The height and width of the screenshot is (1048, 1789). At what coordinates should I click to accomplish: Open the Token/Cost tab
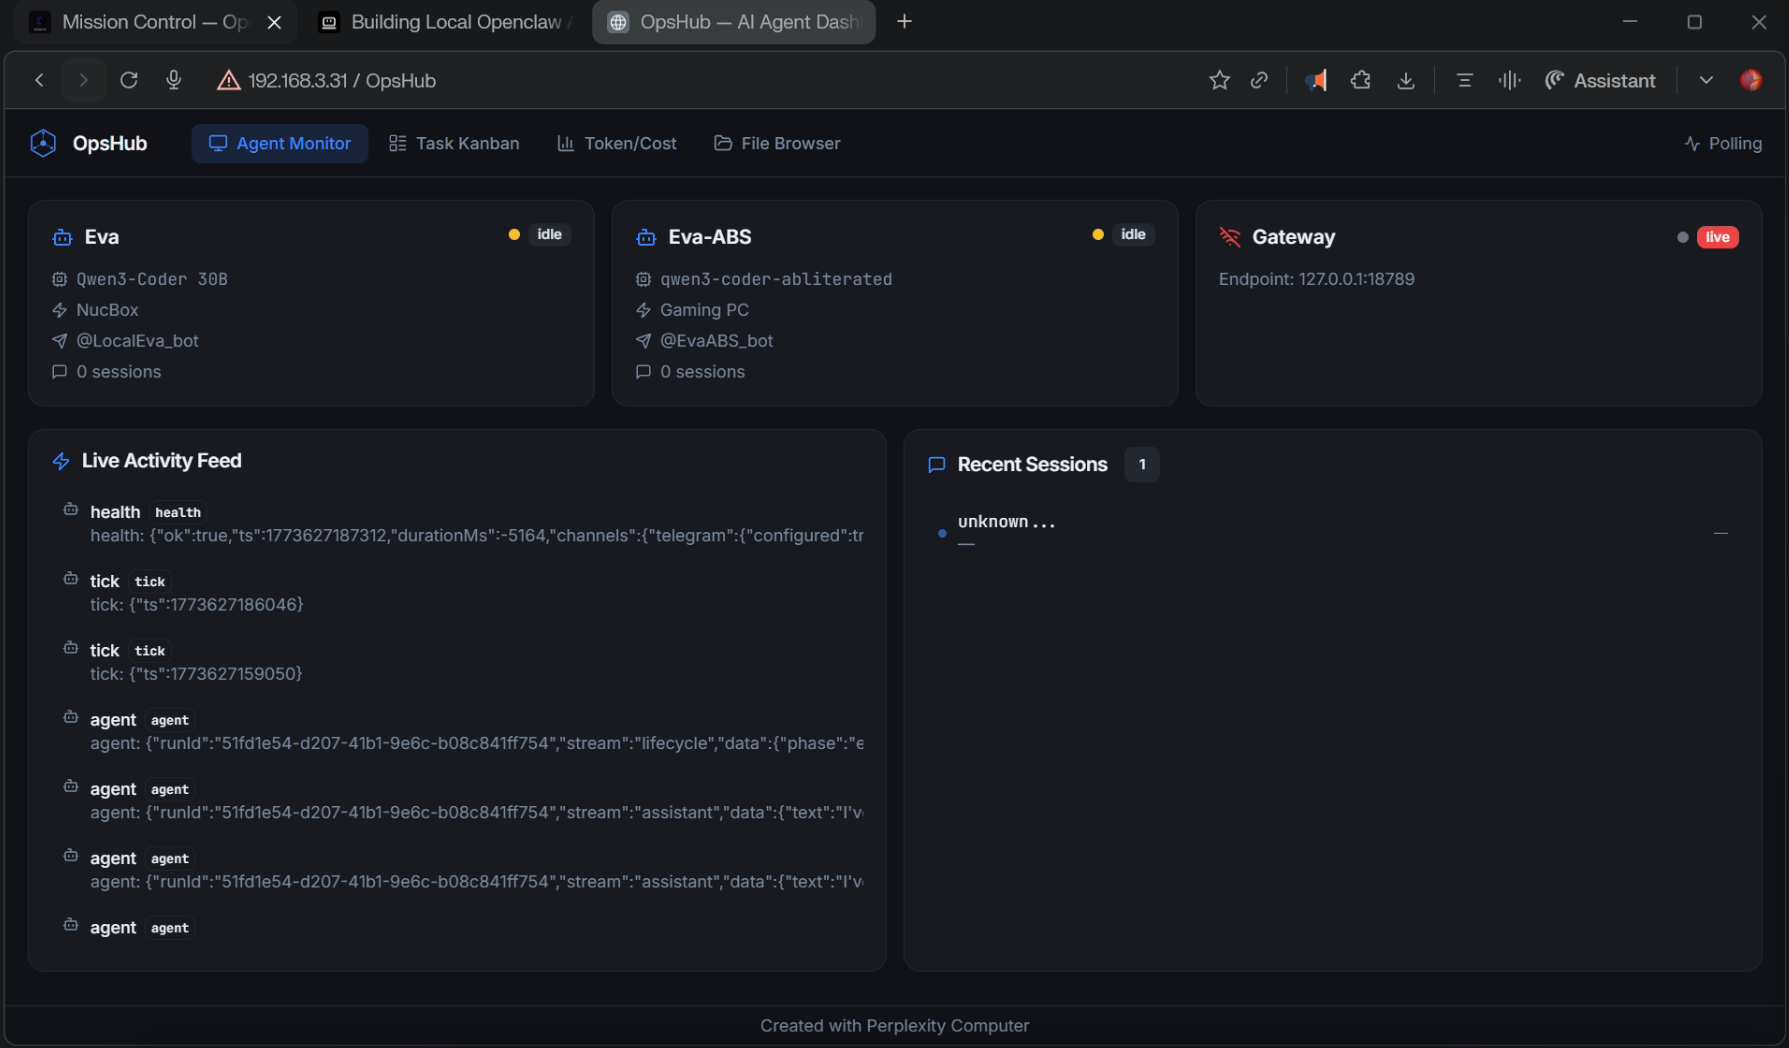pos(617,143)
